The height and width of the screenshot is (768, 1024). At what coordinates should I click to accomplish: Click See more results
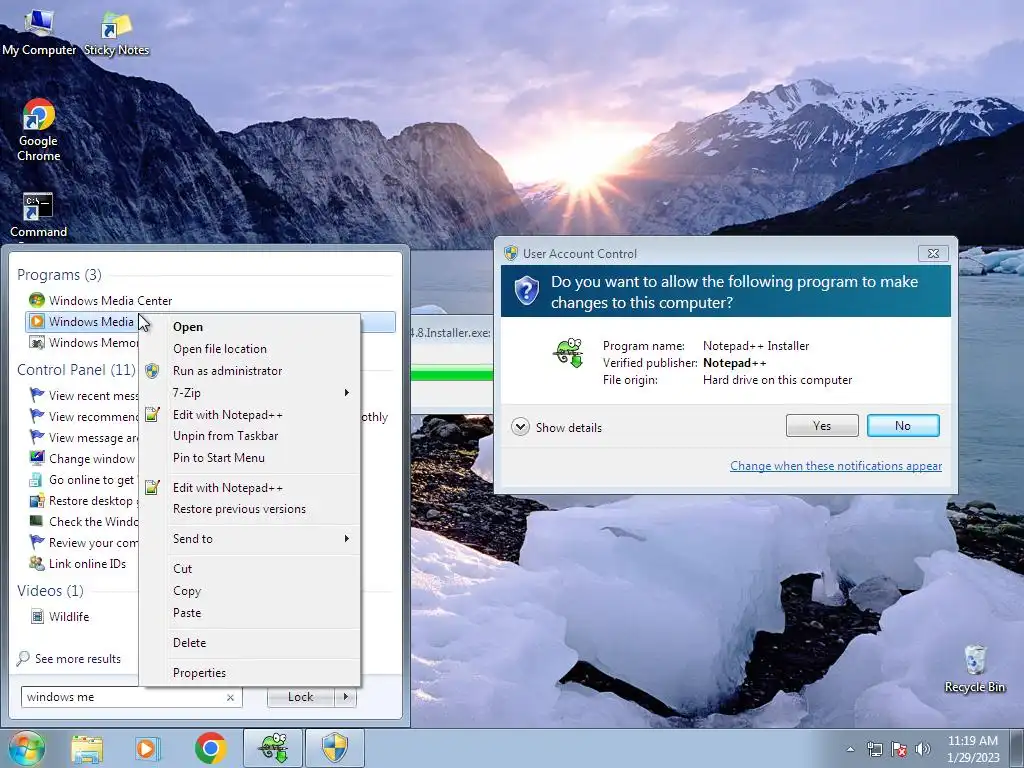pyautogui.click(x=69, y=658)
